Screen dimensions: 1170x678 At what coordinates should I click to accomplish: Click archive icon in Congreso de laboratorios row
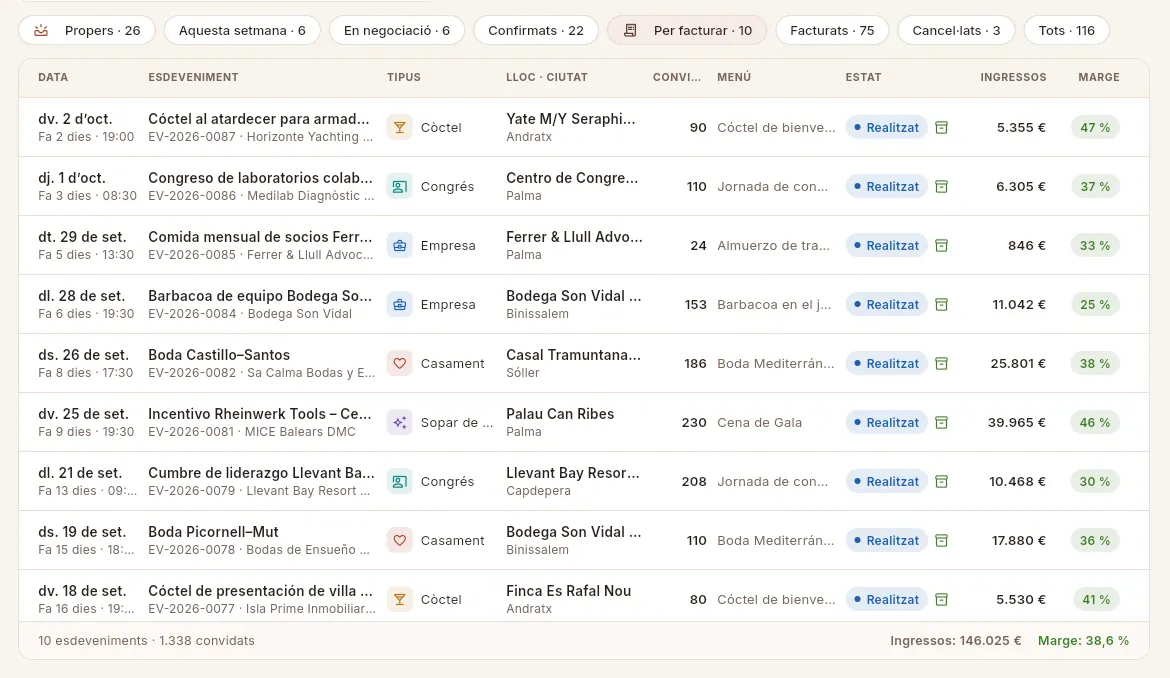coord(942,186)
